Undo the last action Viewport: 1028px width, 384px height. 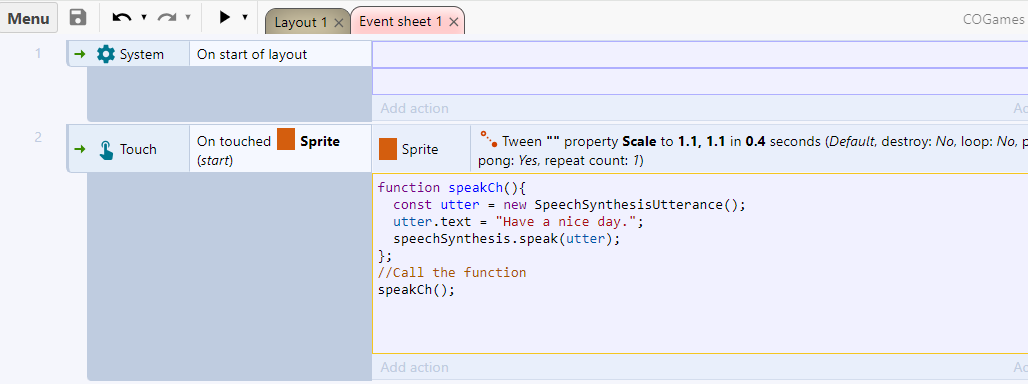click(122, 18)
